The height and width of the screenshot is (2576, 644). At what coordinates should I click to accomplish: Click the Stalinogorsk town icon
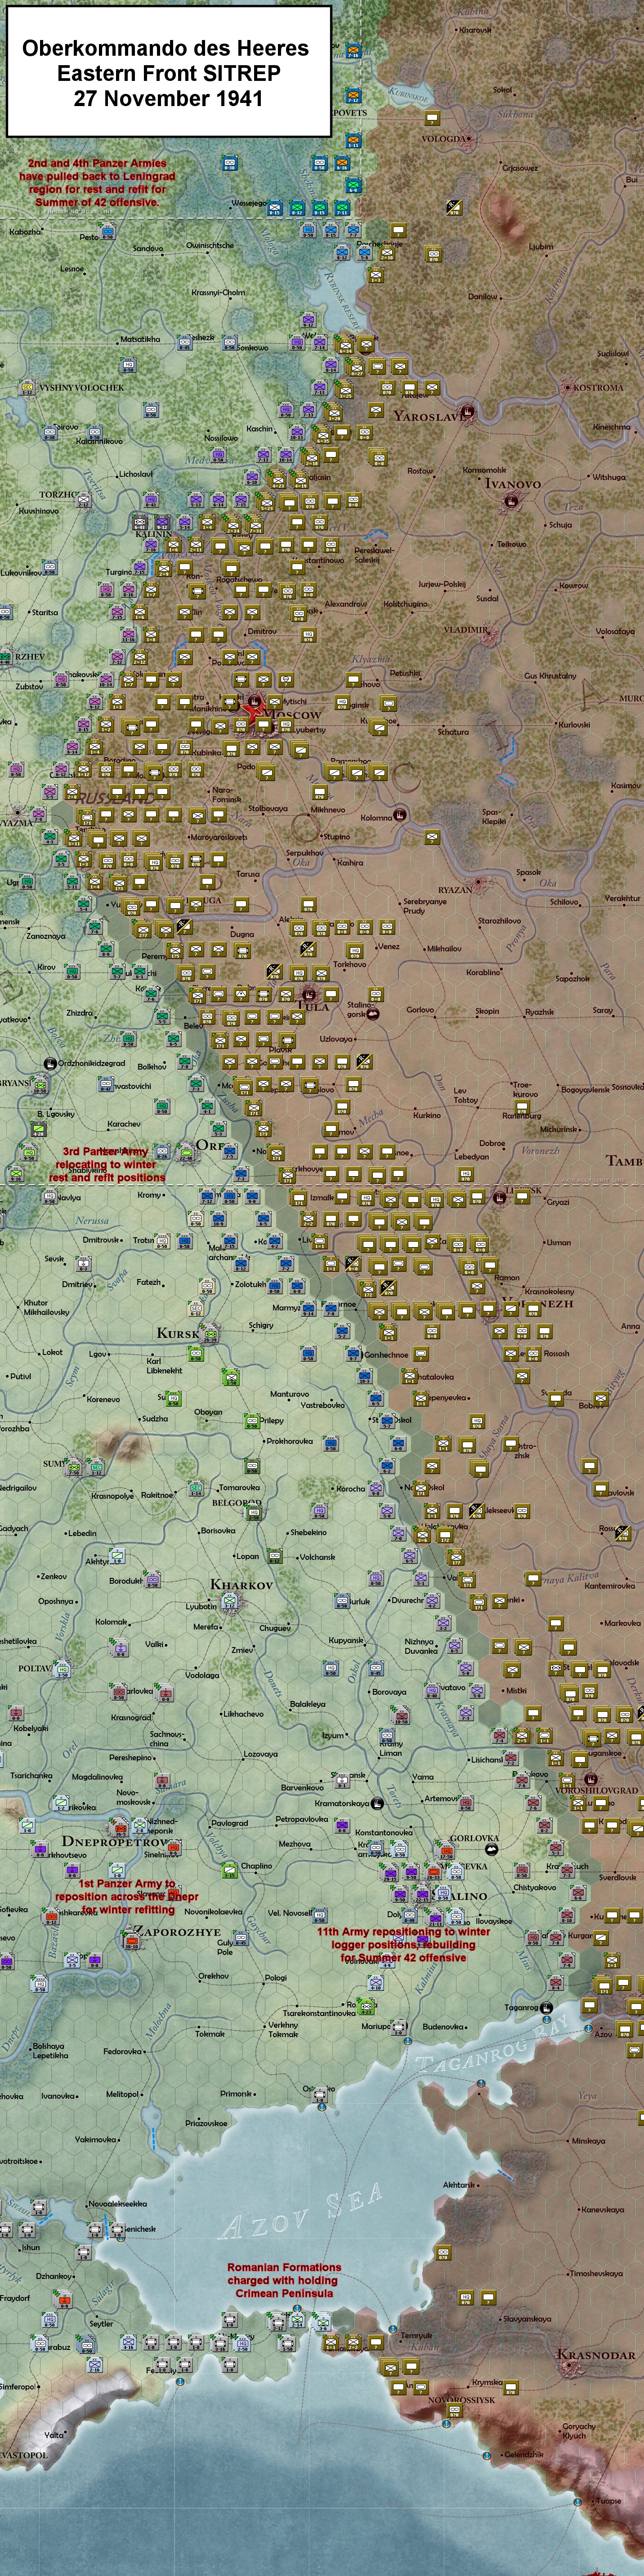(x=373, y=1014)
